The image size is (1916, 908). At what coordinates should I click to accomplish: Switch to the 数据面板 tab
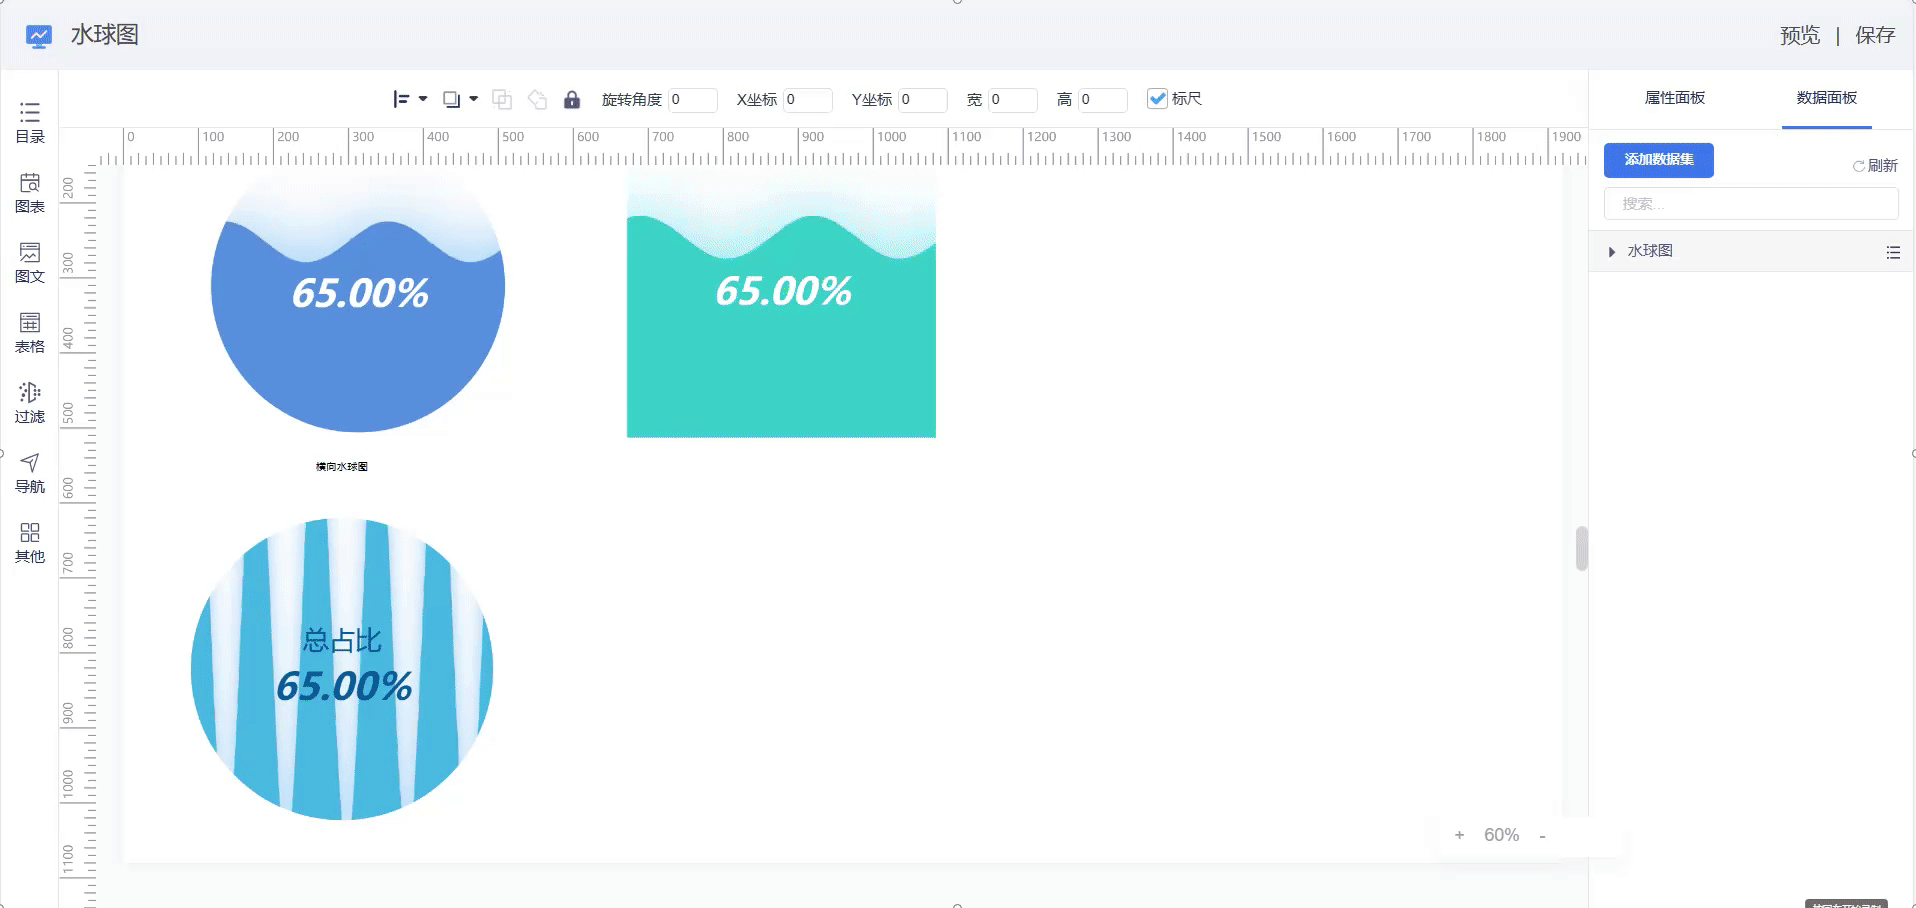(x=1827, y=98)
